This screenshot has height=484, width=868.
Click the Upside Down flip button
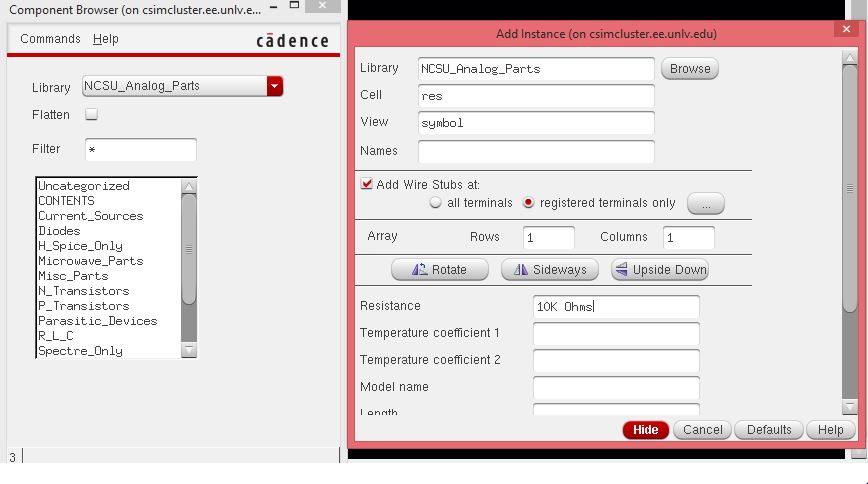[660, 270]
